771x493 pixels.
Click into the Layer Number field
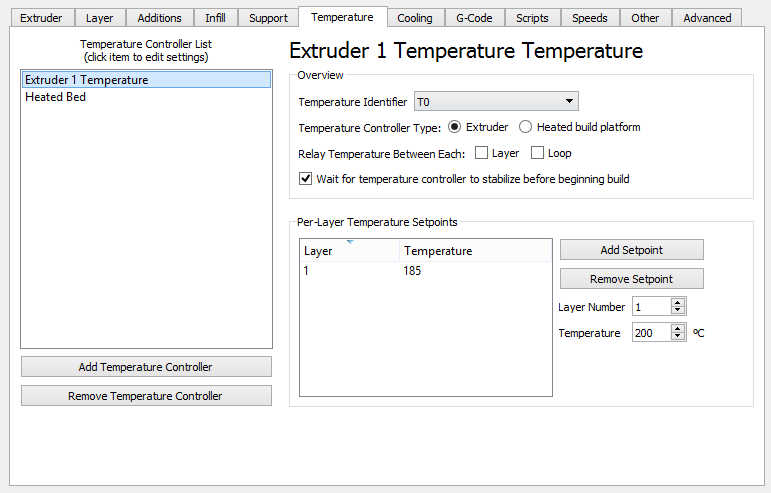(x=652, y=307)
